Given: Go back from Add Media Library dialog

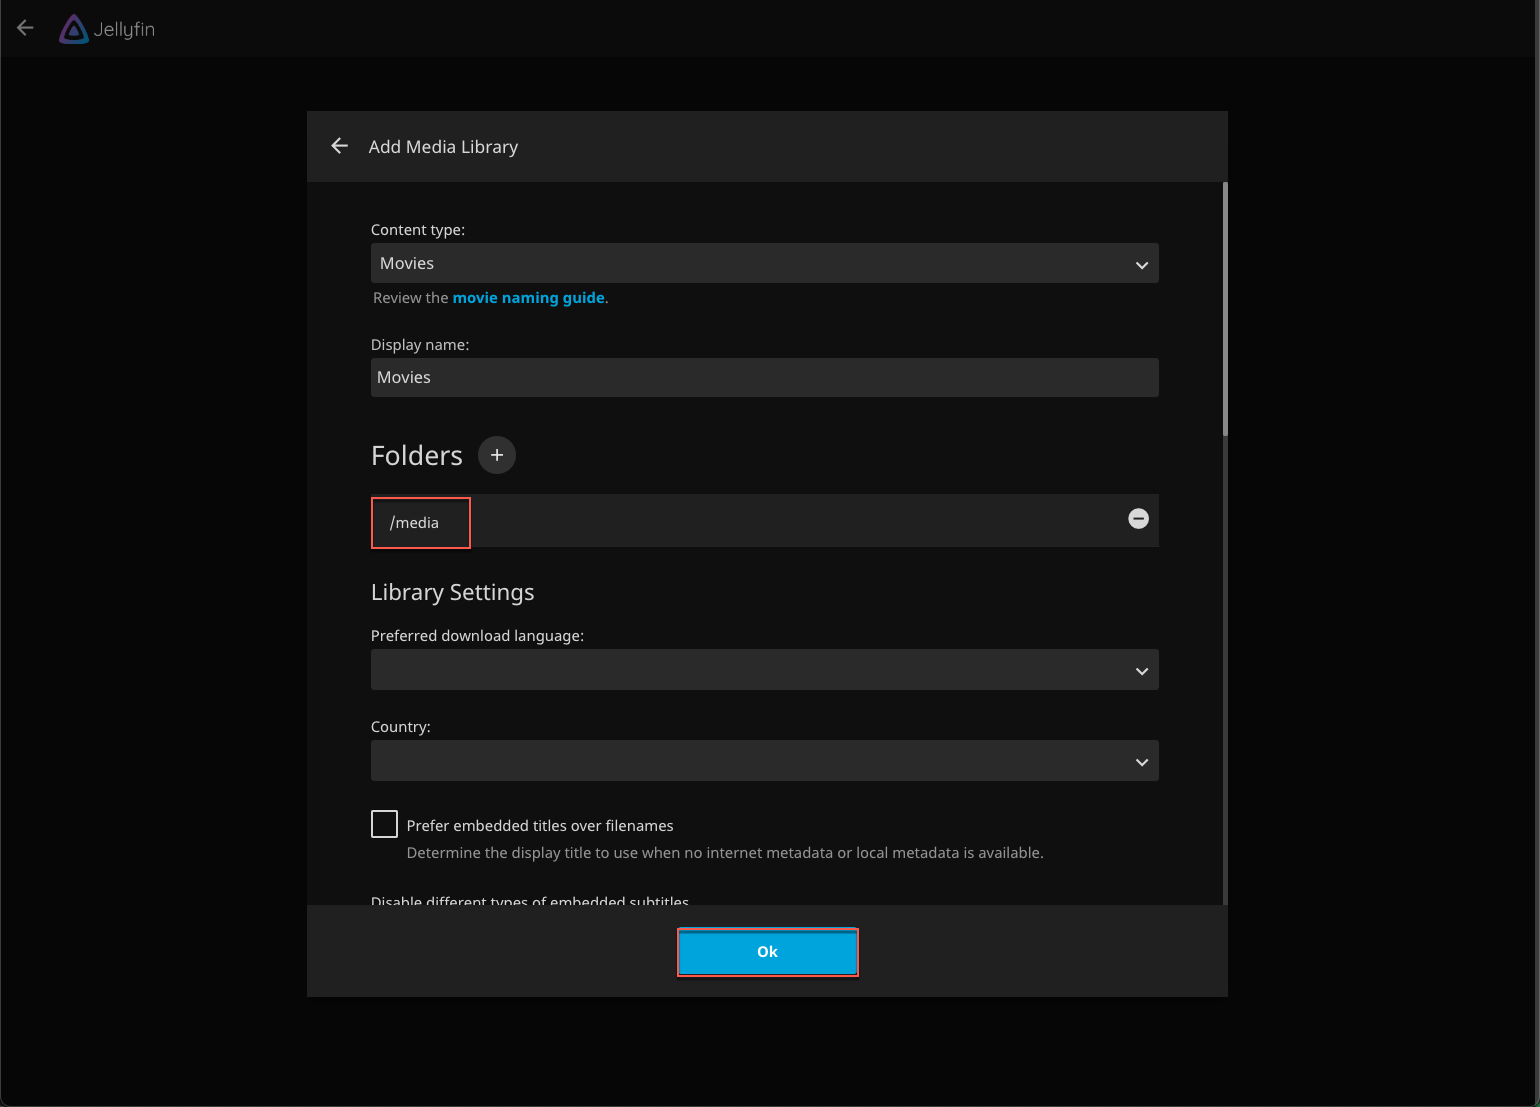Looking at the screenshot, I should (x=340, y=146).
